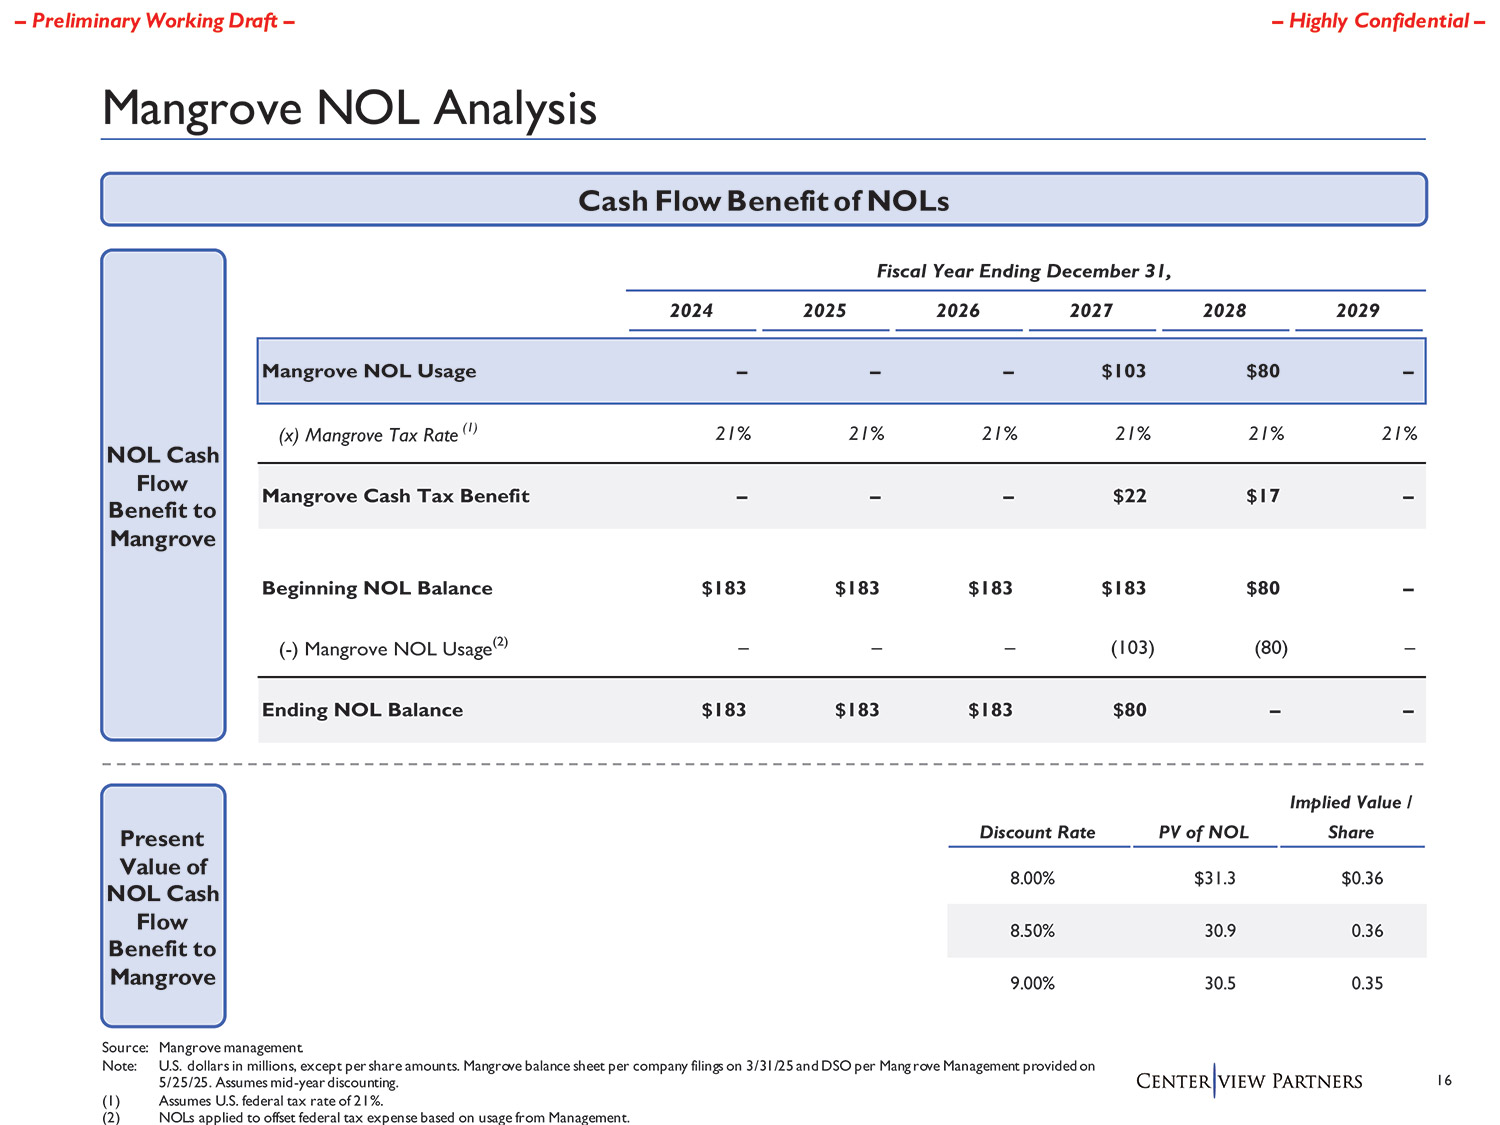Select the $103 NOL usage value

(x=1123, y=371)
